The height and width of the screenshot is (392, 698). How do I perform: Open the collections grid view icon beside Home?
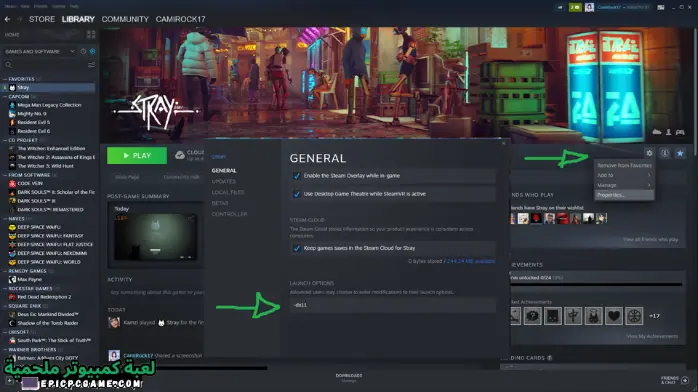91,34
